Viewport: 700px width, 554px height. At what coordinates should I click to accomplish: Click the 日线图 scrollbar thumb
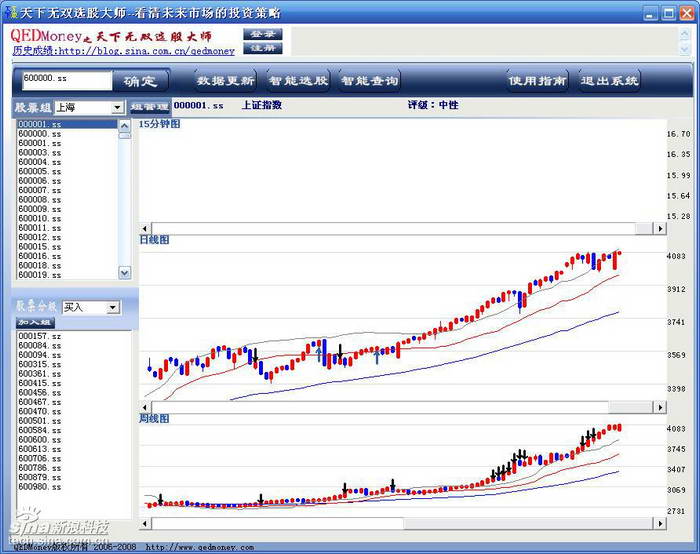(x=631, y=407)
